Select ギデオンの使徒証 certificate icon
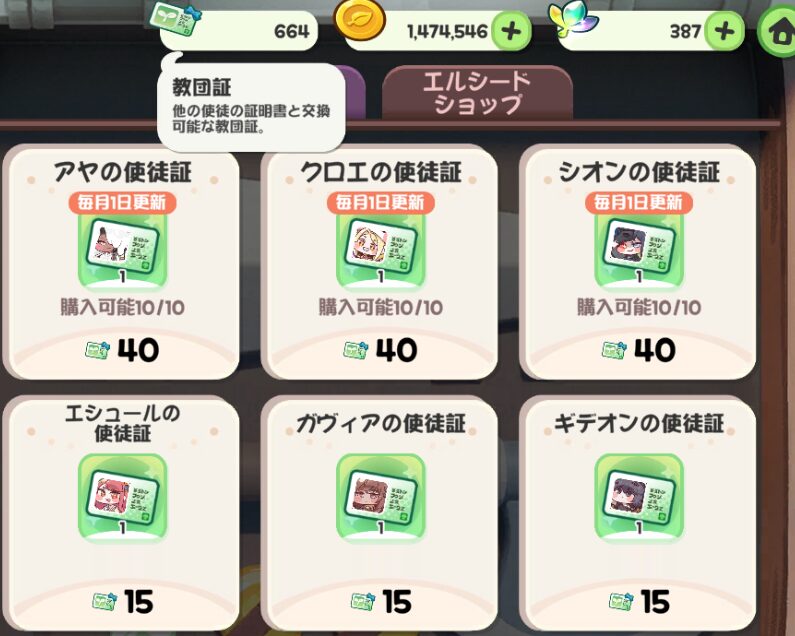Viewport: 795px width, 636px height. click(639, 498)
